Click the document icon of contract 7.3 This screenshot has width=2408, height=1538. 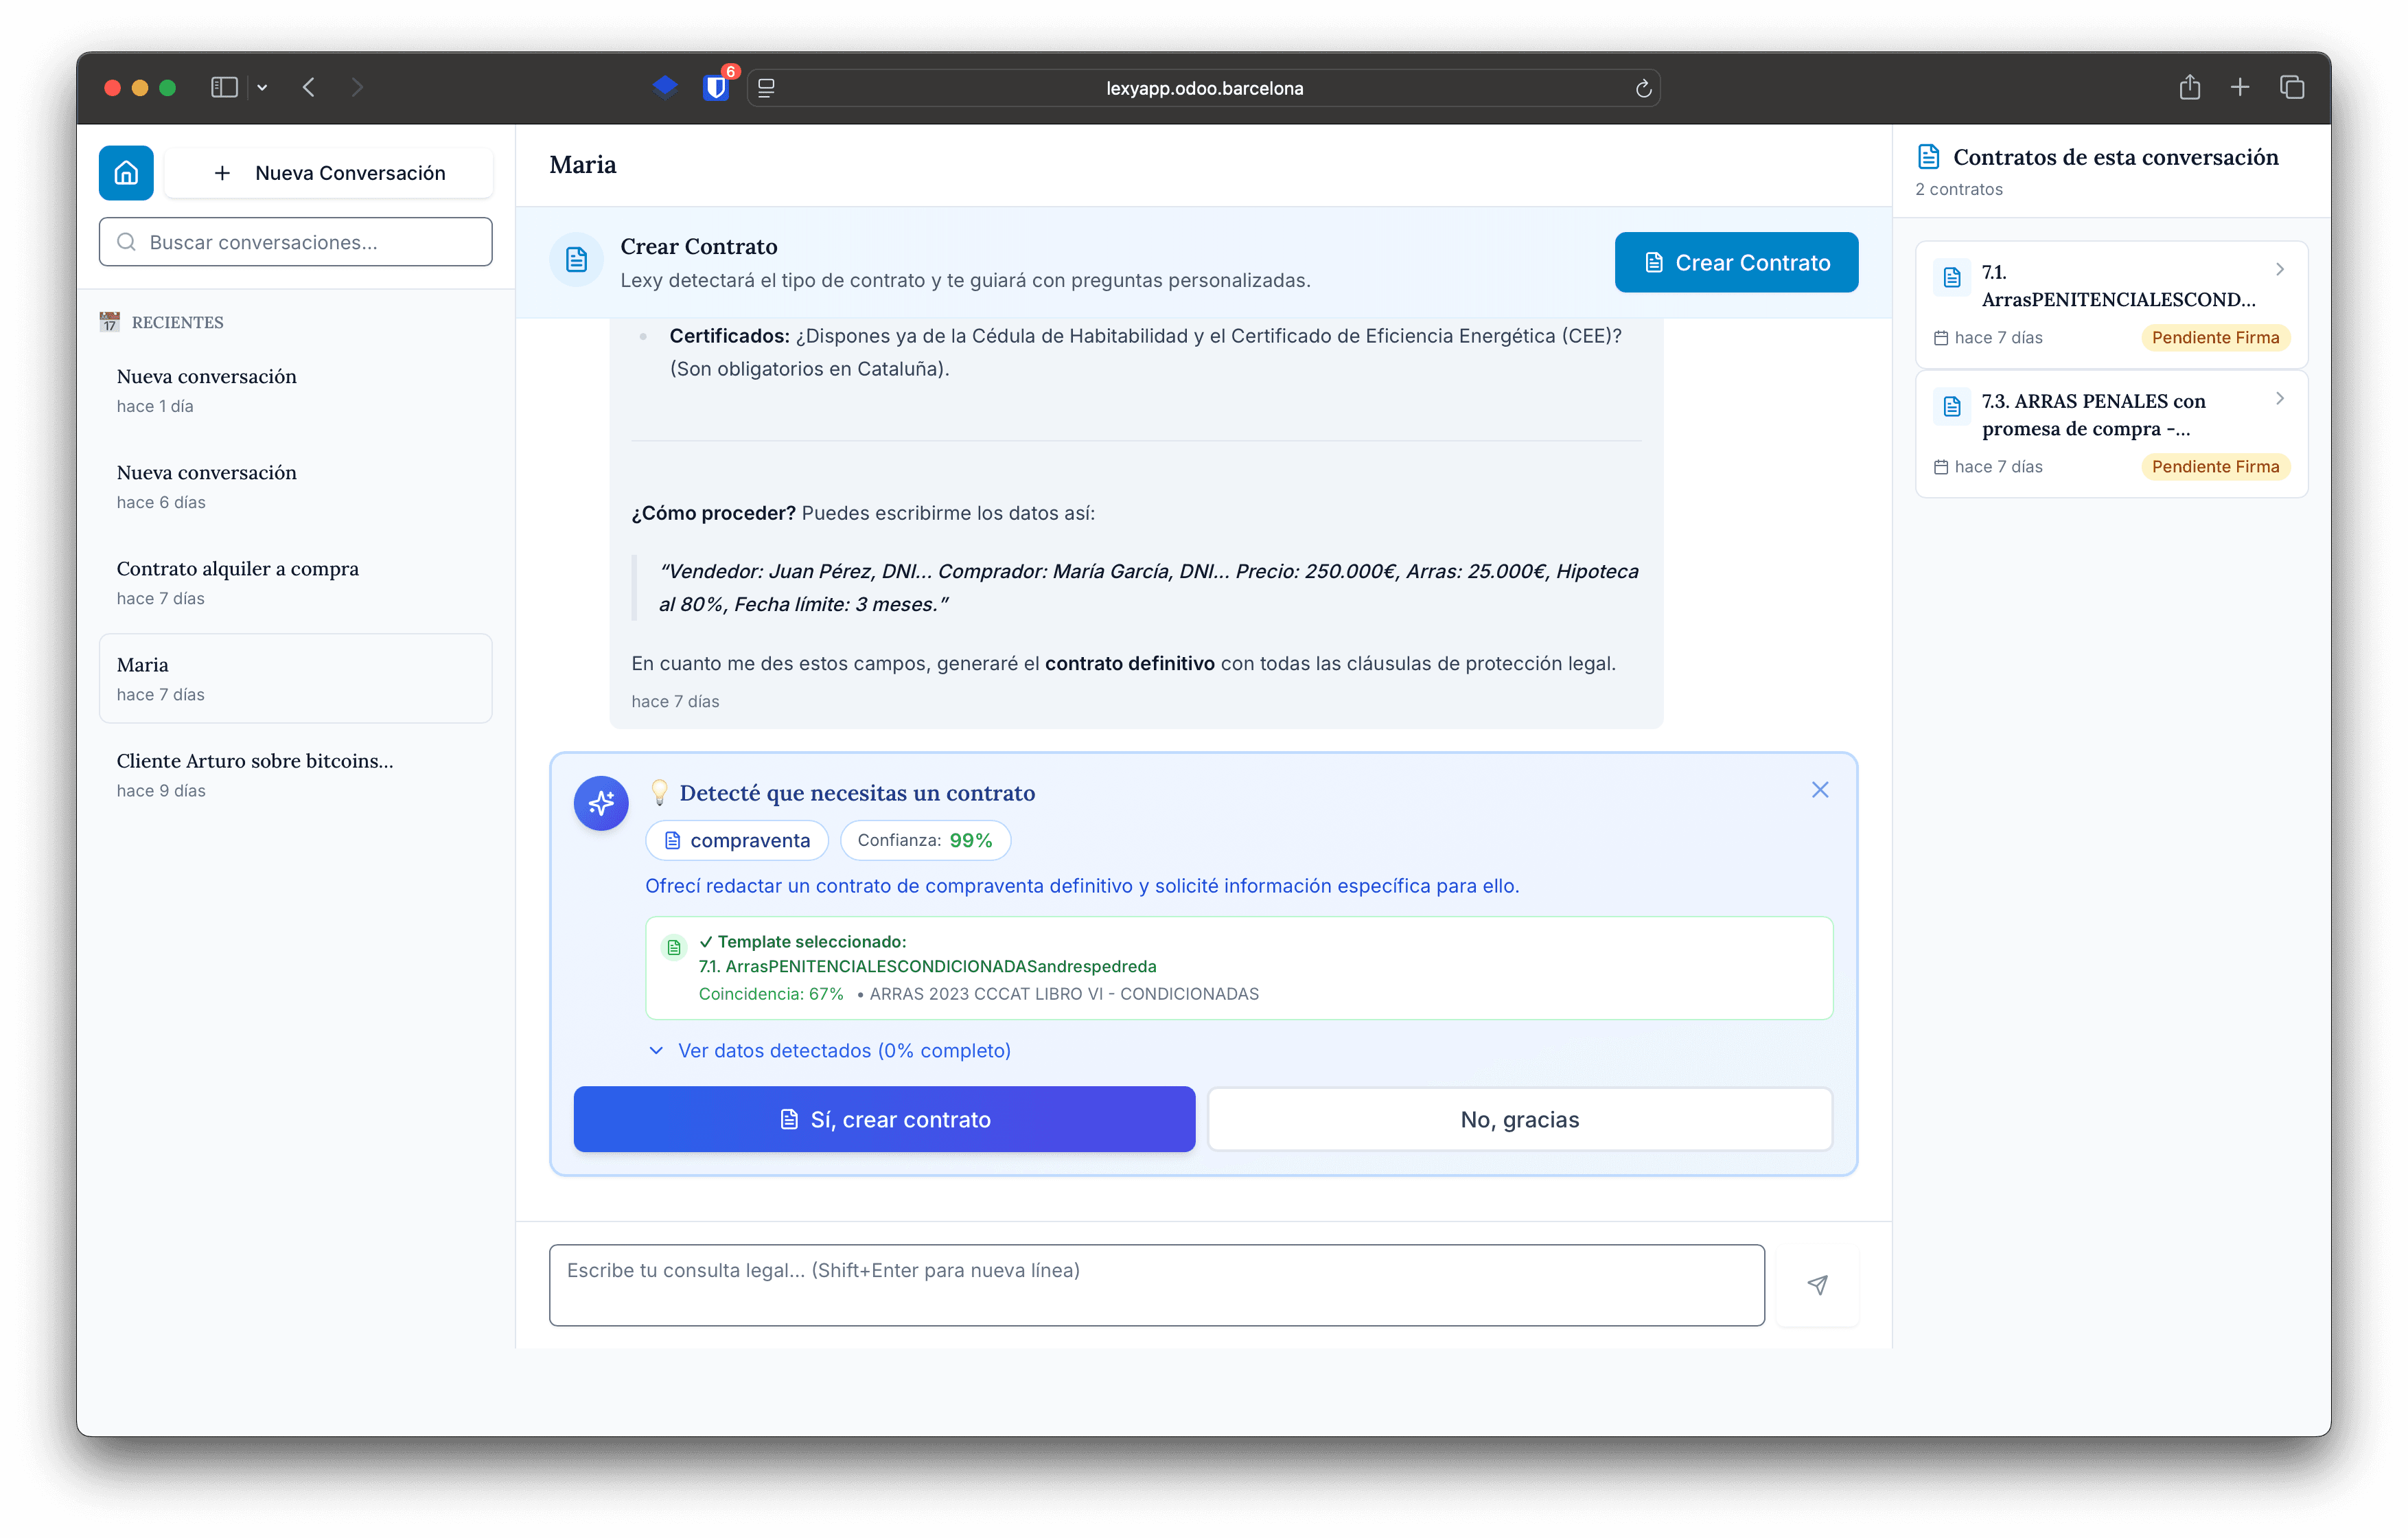[x=1951, y=406]
